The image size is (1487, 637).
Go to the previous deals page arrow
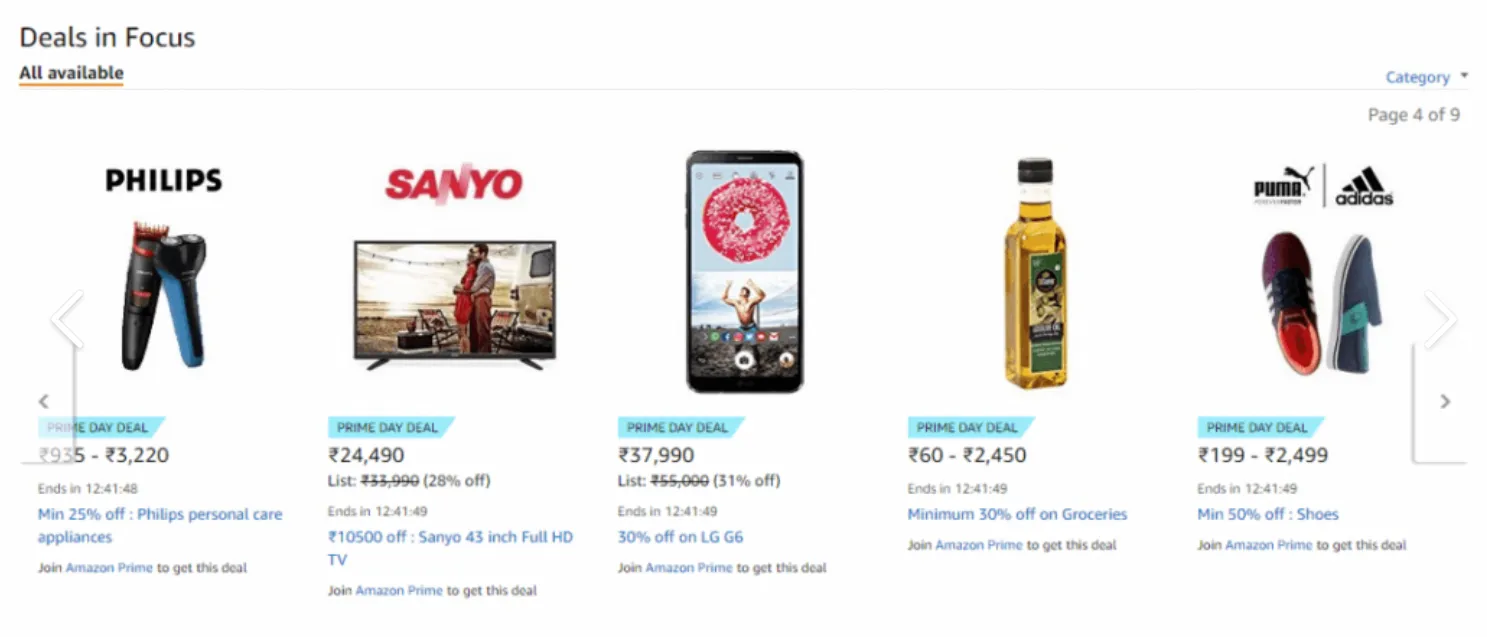coord(44,402)
